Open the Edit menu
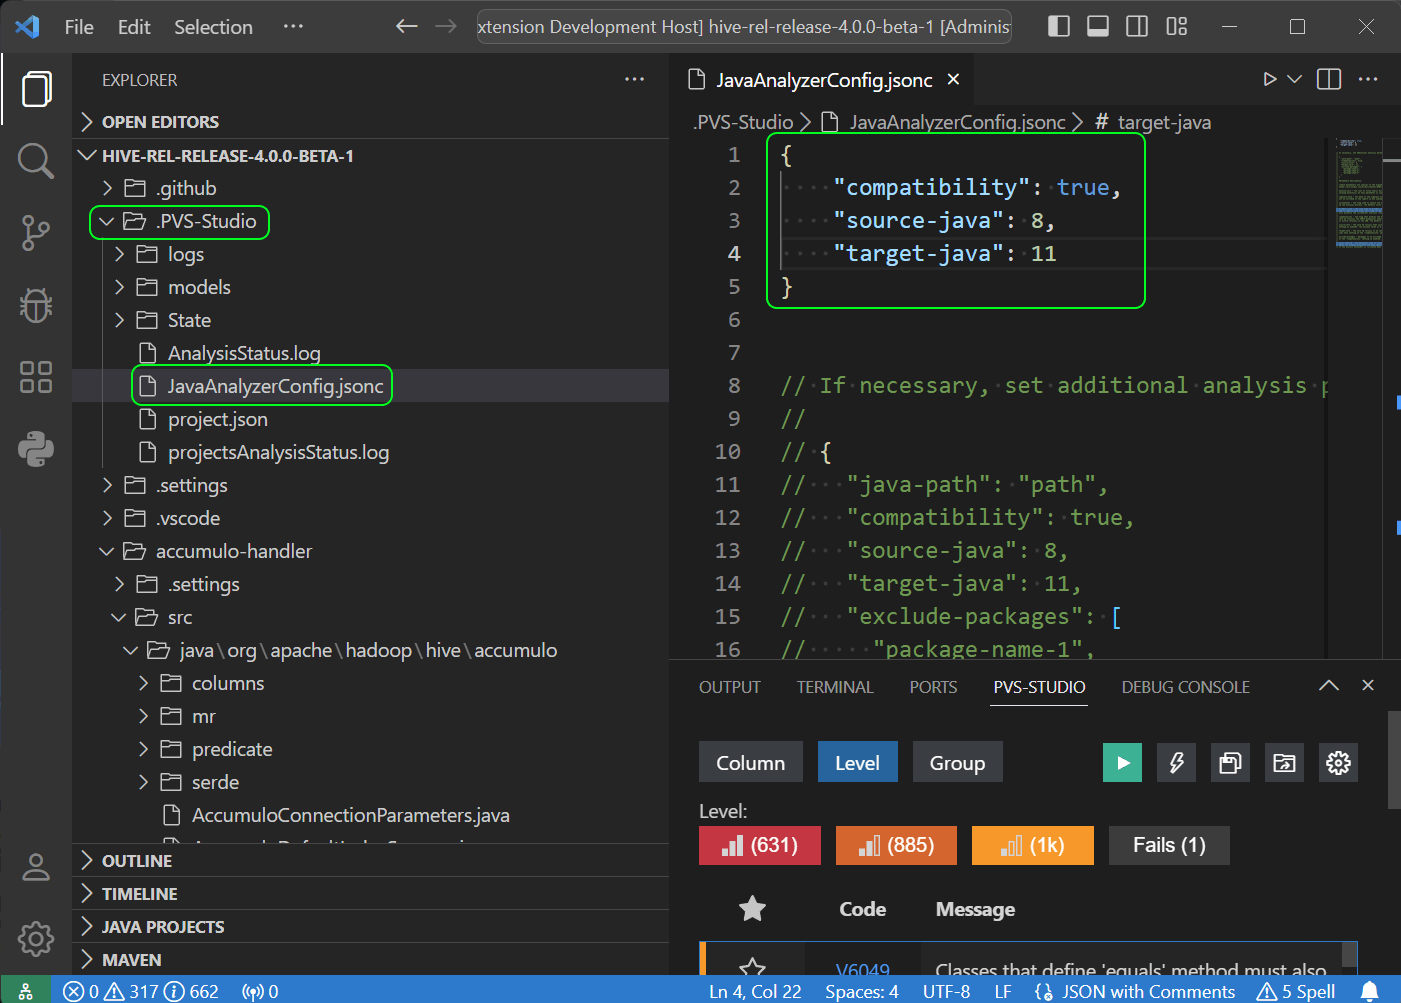Viewport: 1401px width, 1003px height. pyautogui.click(x=134, y=27)
